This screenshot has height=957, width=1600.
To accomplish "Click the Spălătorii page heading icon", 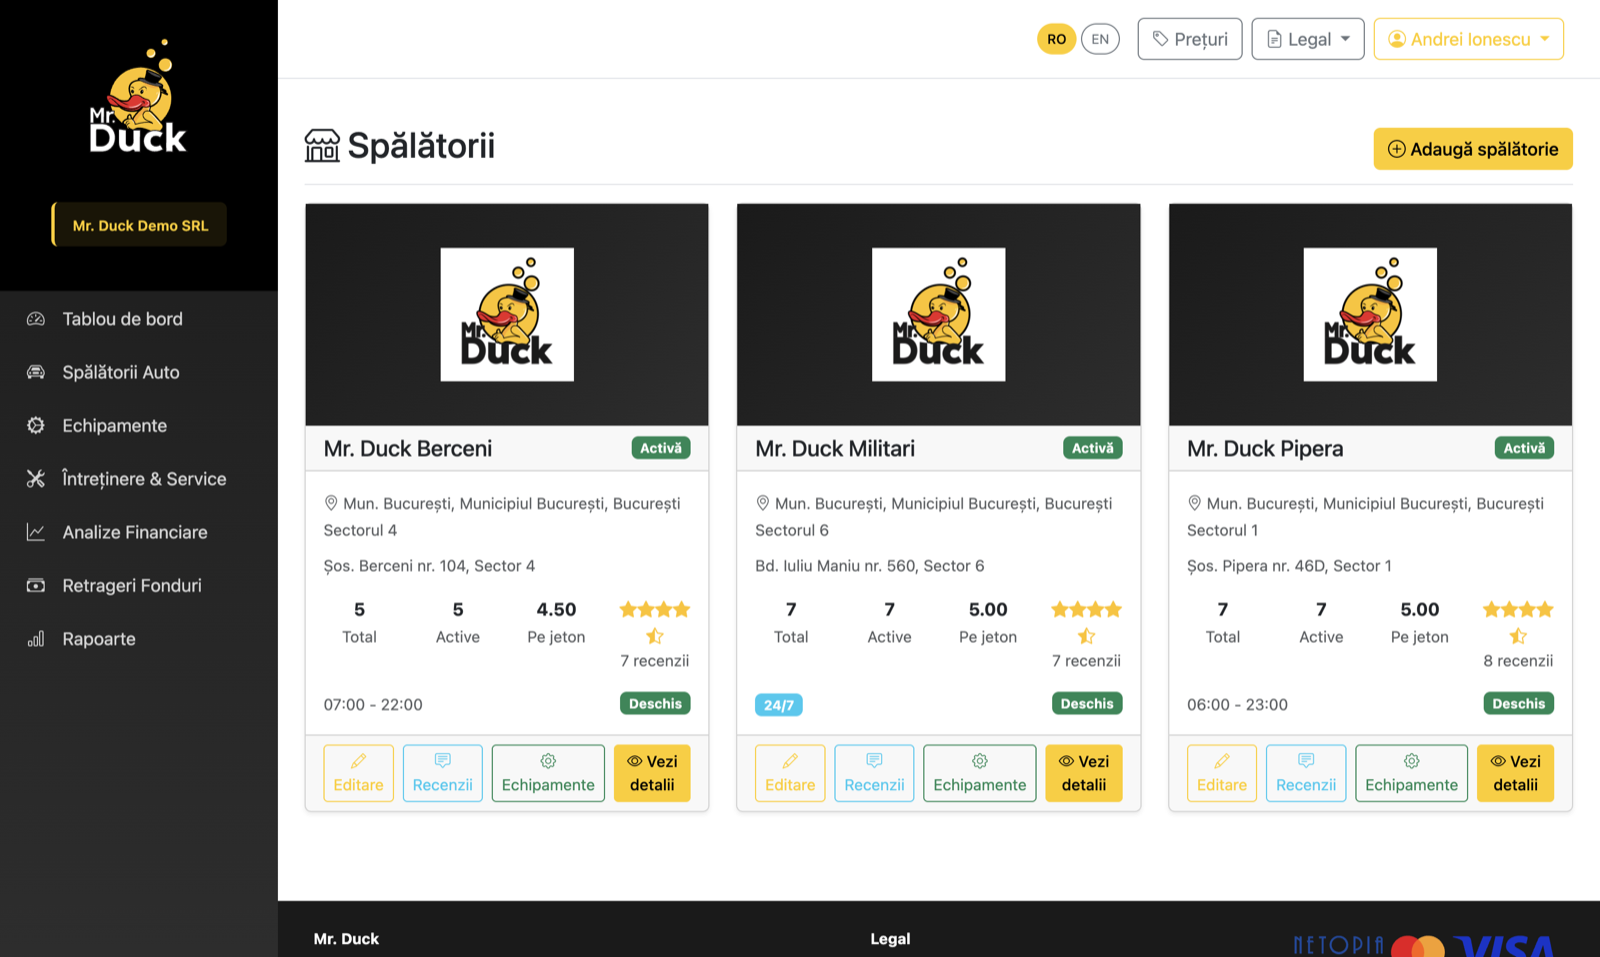I will coord(322,146).
